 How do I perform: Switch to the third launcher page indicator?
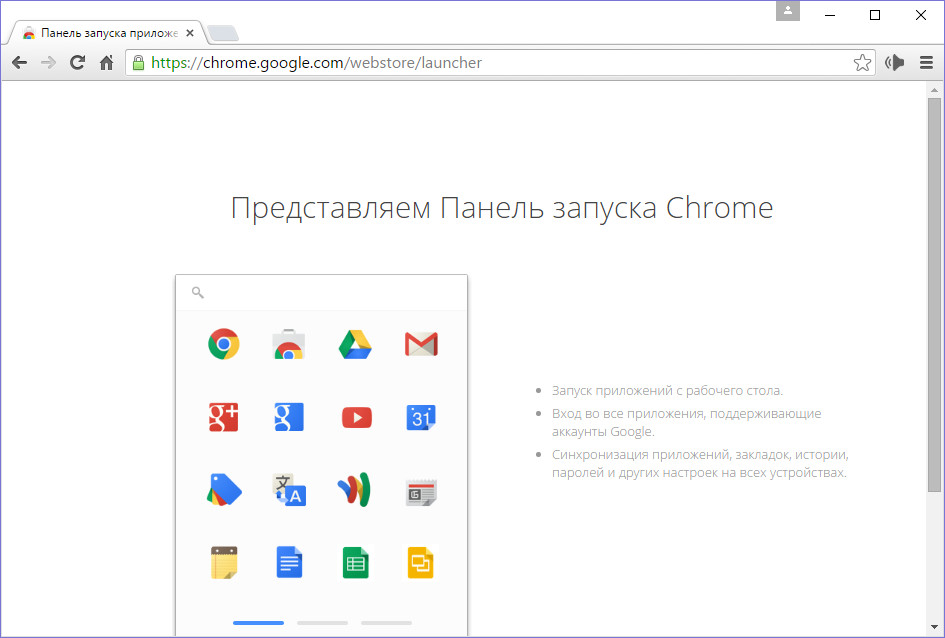coord(386,623)
